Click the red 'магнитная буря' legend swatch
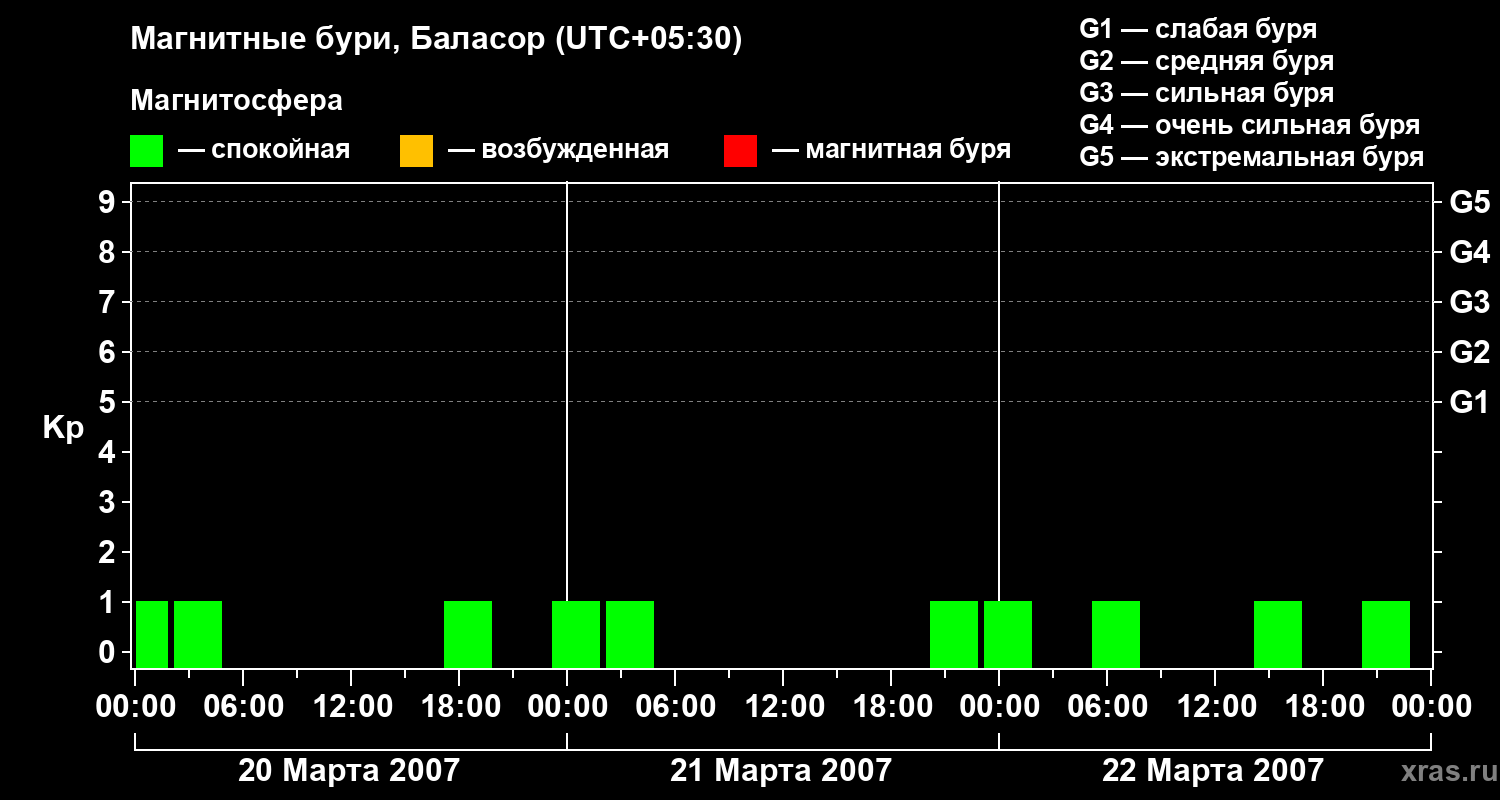This screenshot has height=800, width=1500. [x=740, y=151]
